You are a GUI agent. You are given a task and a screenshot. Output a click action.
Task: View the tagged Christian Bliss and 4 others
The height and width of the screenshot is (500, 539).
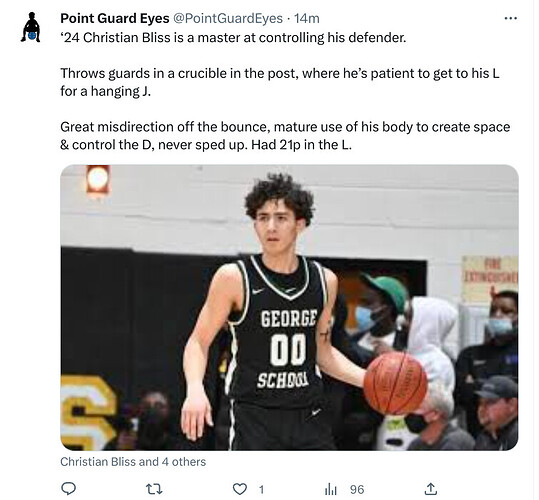click(x=133, y=462)
